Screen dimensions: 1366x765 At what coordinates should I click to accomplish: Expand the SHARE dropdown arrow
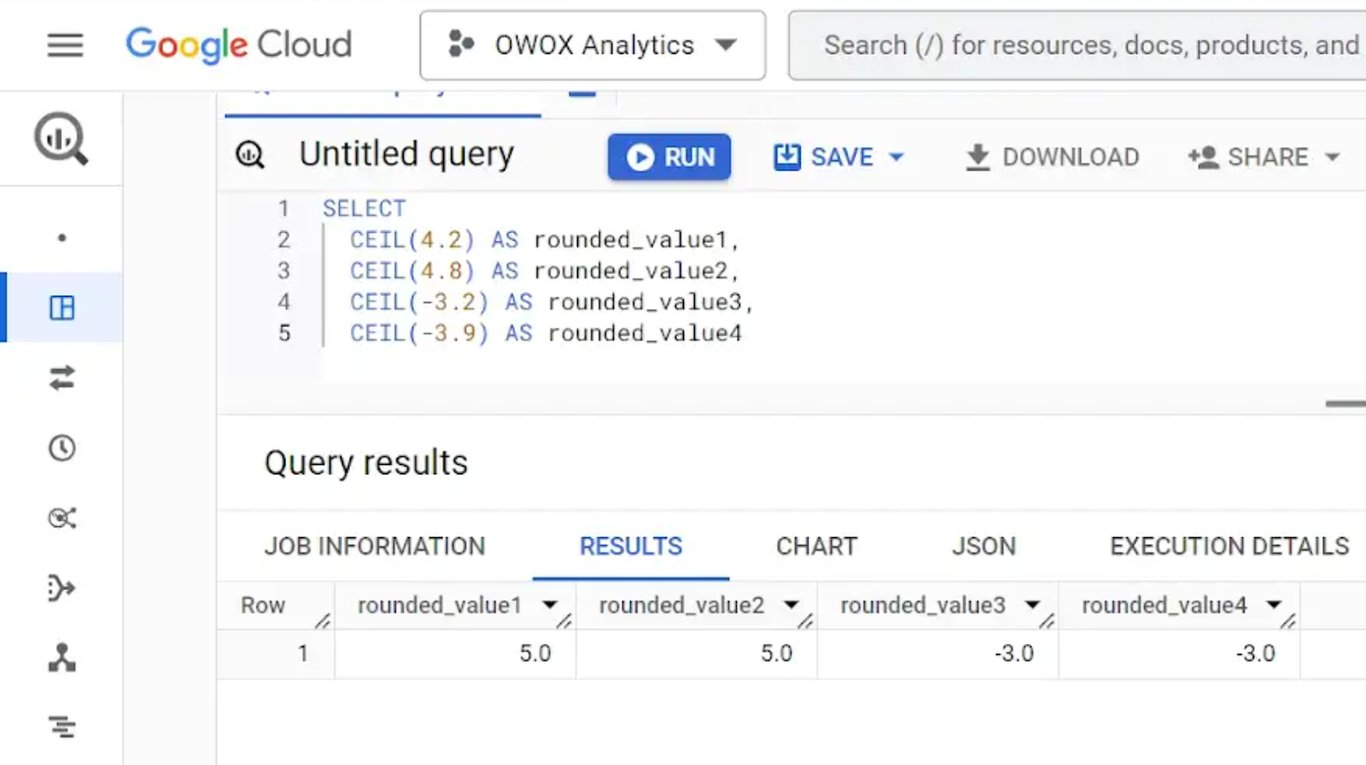(x=1331, y=157)
